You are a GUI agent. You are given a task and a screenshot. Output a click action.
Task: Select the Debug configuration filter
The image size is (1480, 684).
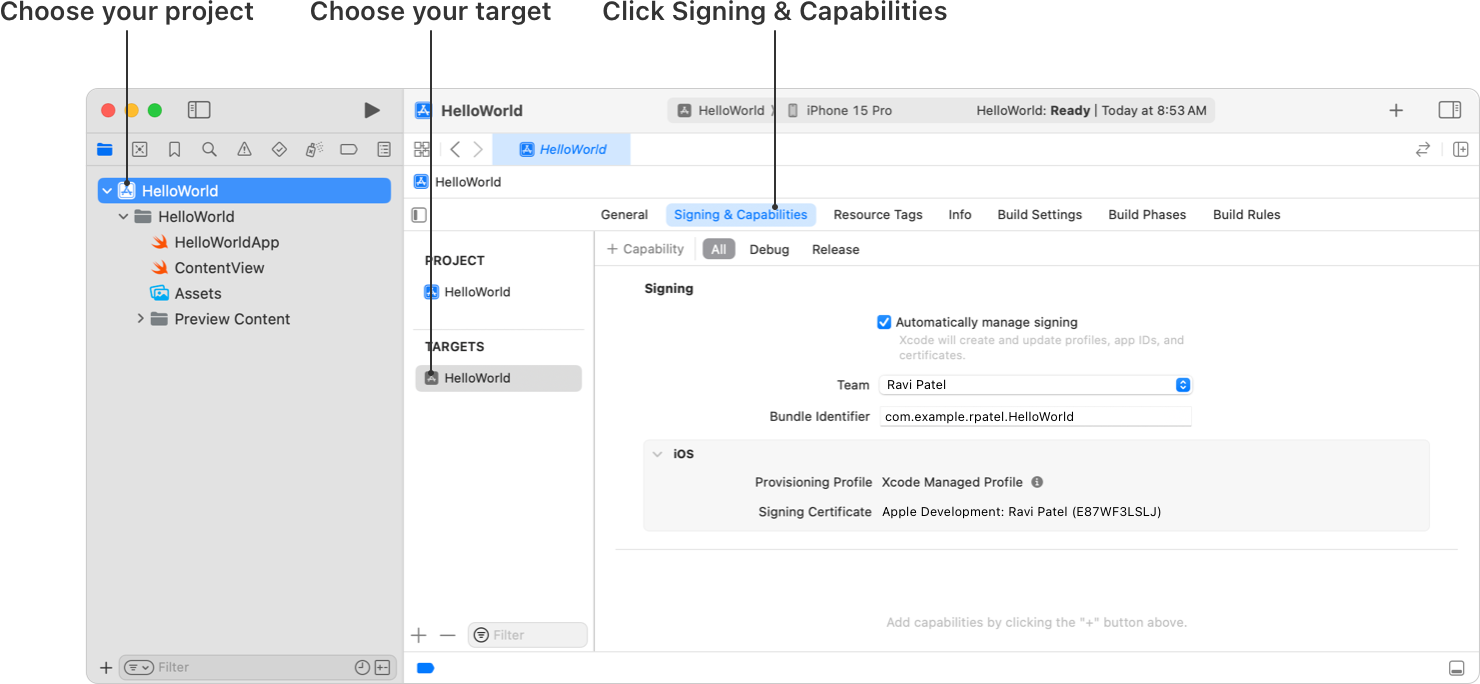[769, 249]
